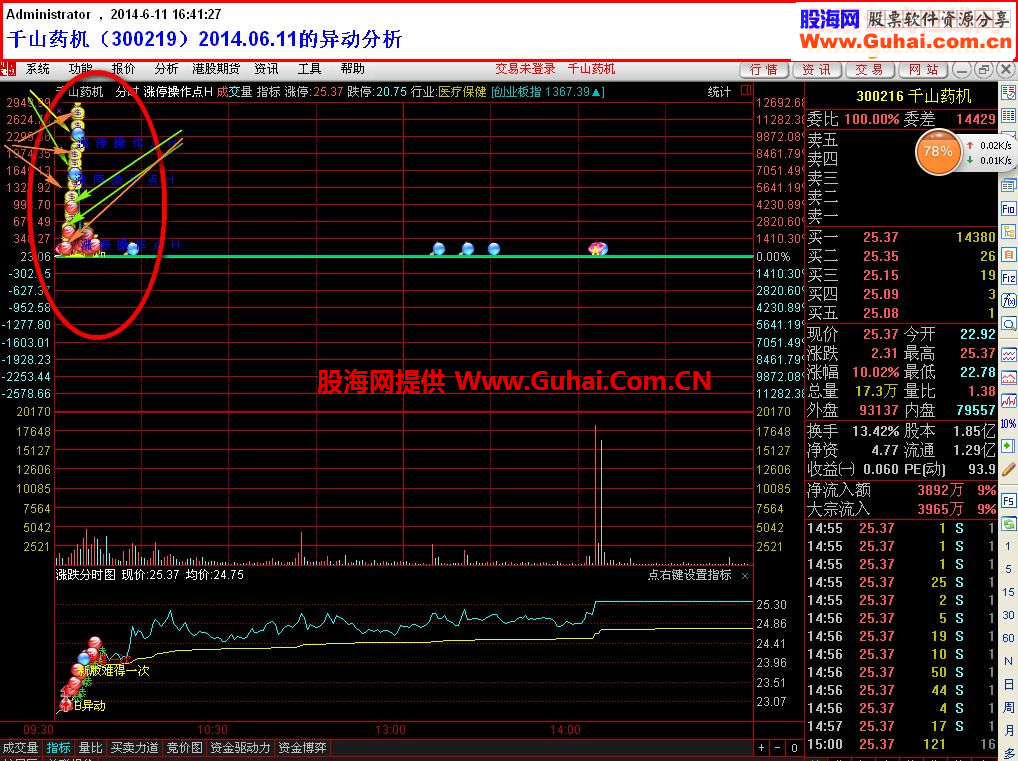Viewport: 1018px width, 761px height.
Task: Click the F12 trade icon in sidebar
Action: point(1008,278)
